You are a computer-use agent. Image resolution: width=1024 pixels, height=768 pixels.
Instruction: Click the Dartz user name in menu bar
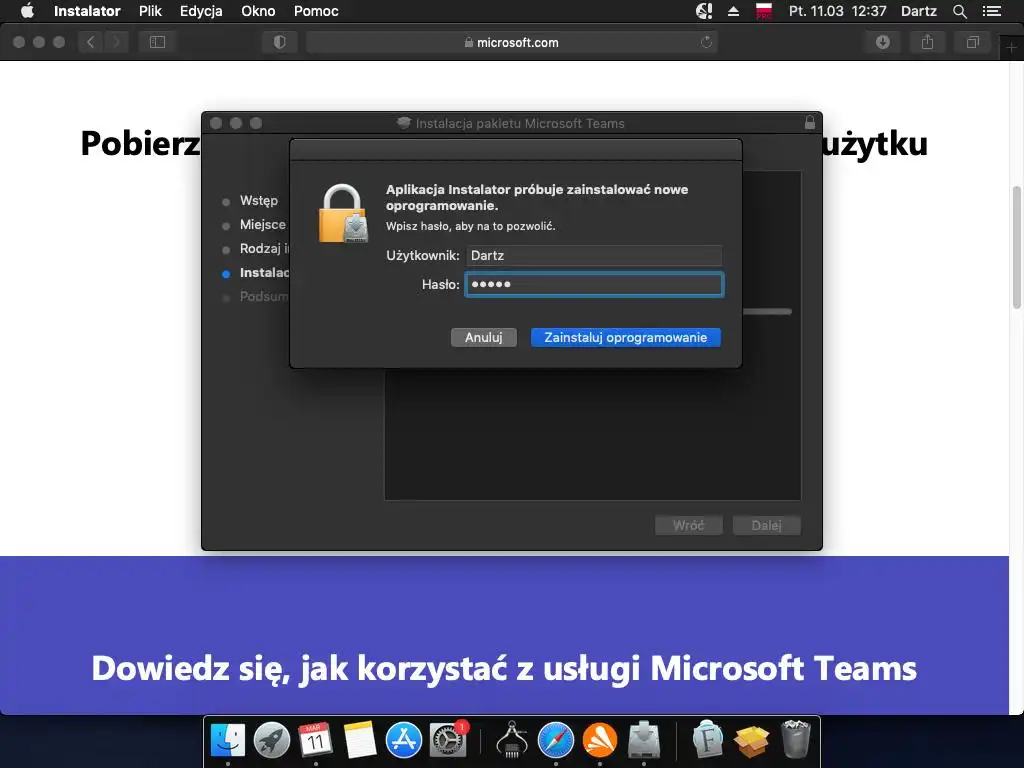pos(918,11)
